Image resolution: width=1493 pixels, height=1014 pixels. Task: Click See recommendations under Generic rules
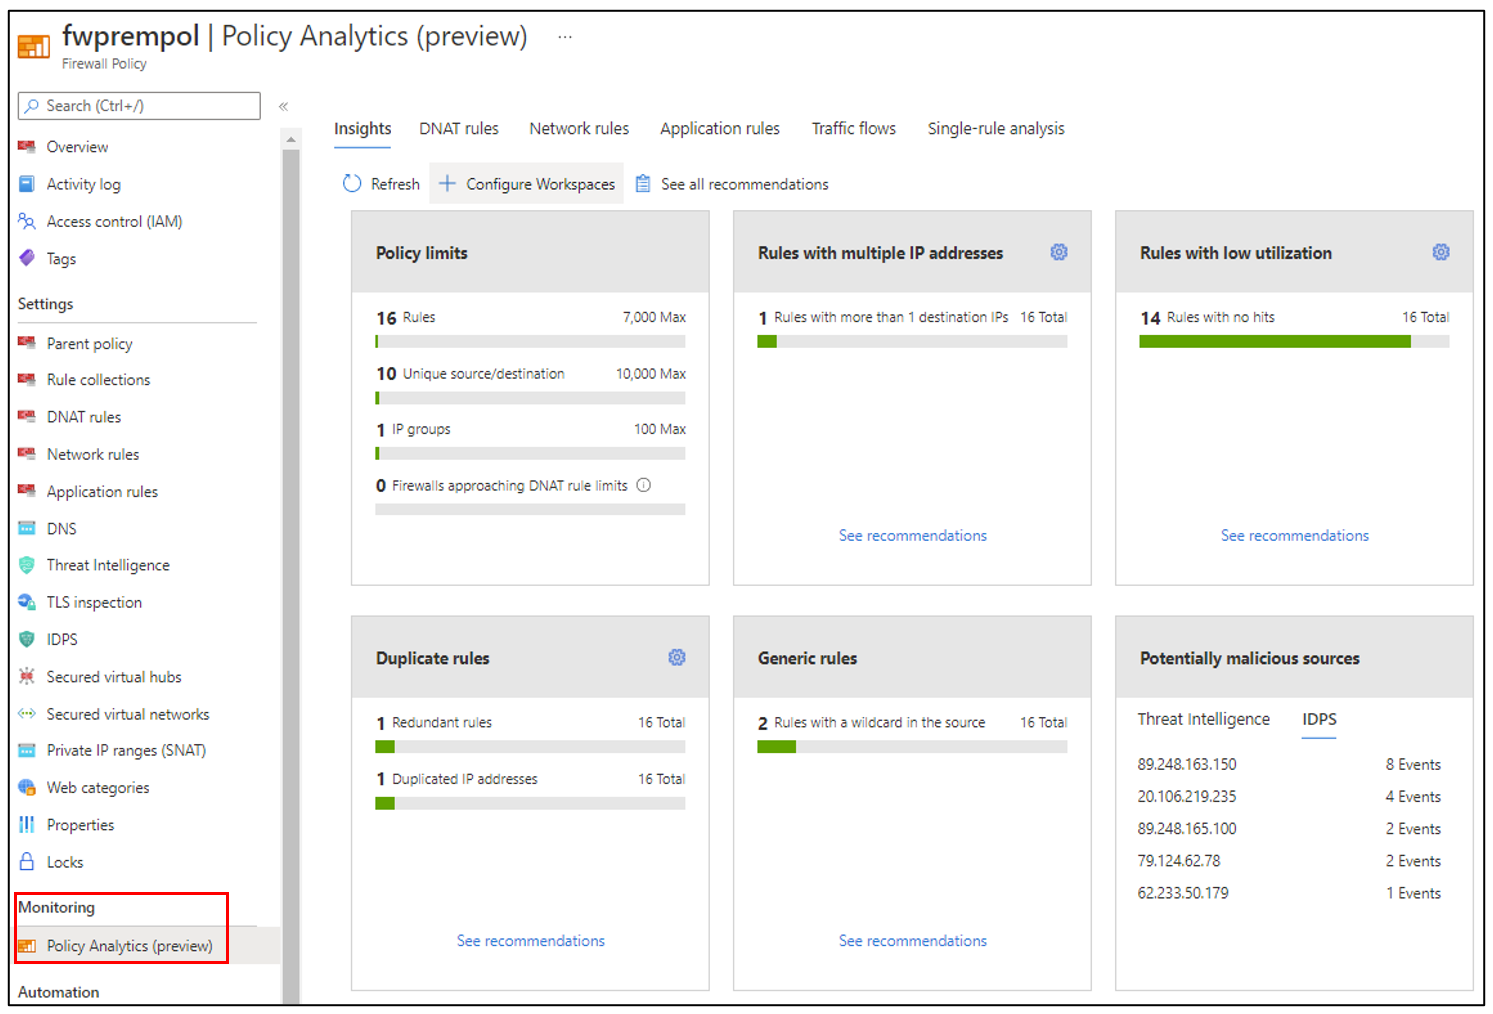point(912,940)
